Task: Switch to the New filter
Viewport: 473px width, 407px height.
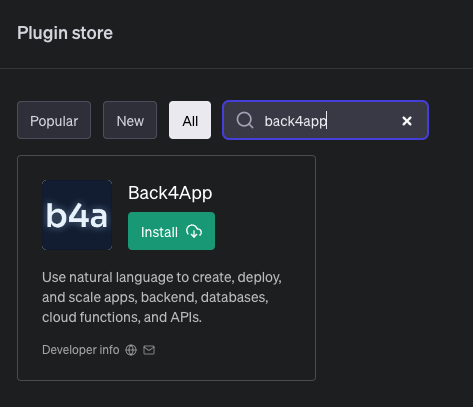Action: 130,120
